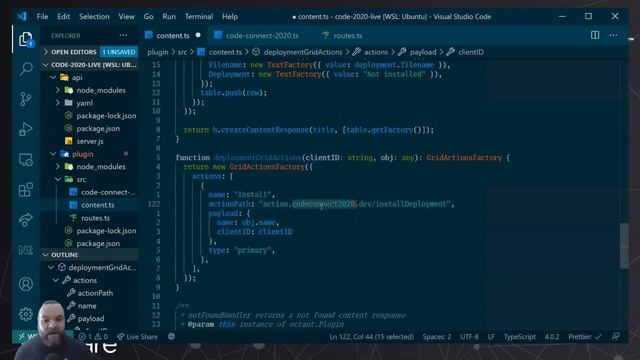
Task: Click the payload breadcrumb segment
Action: pos(423,52)
